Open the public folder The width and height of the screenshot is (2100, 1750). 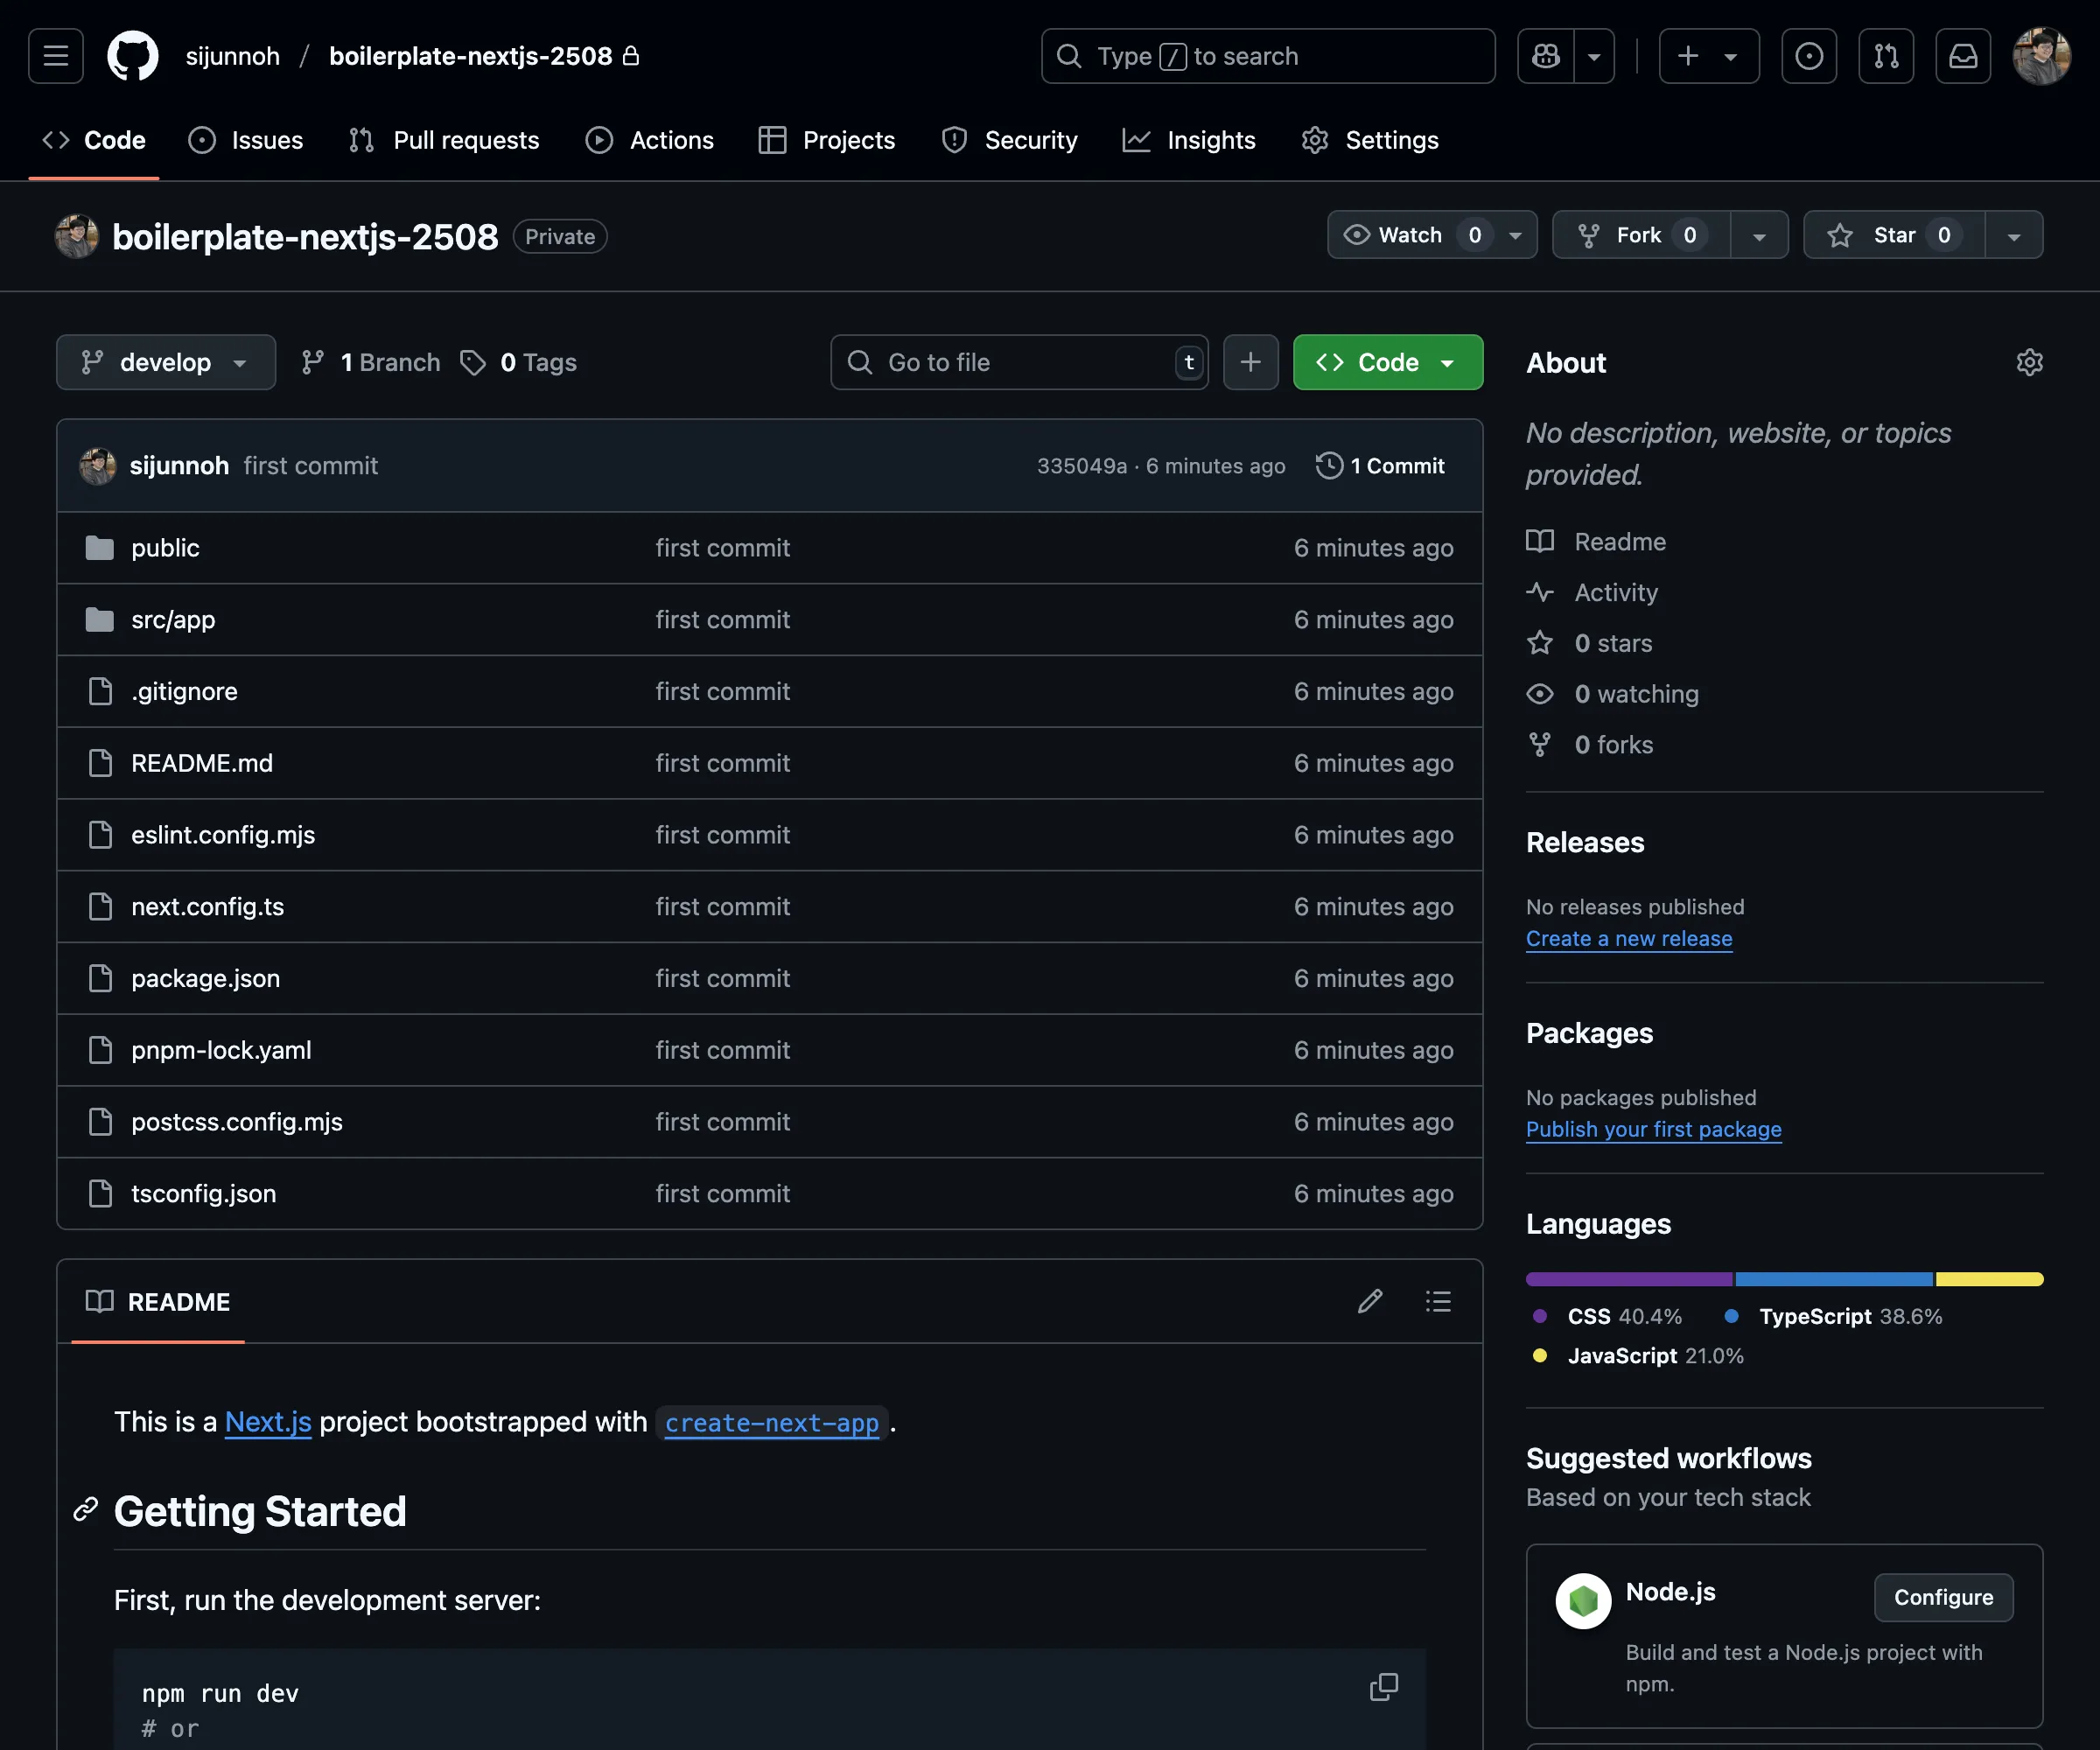pos(165,548)
